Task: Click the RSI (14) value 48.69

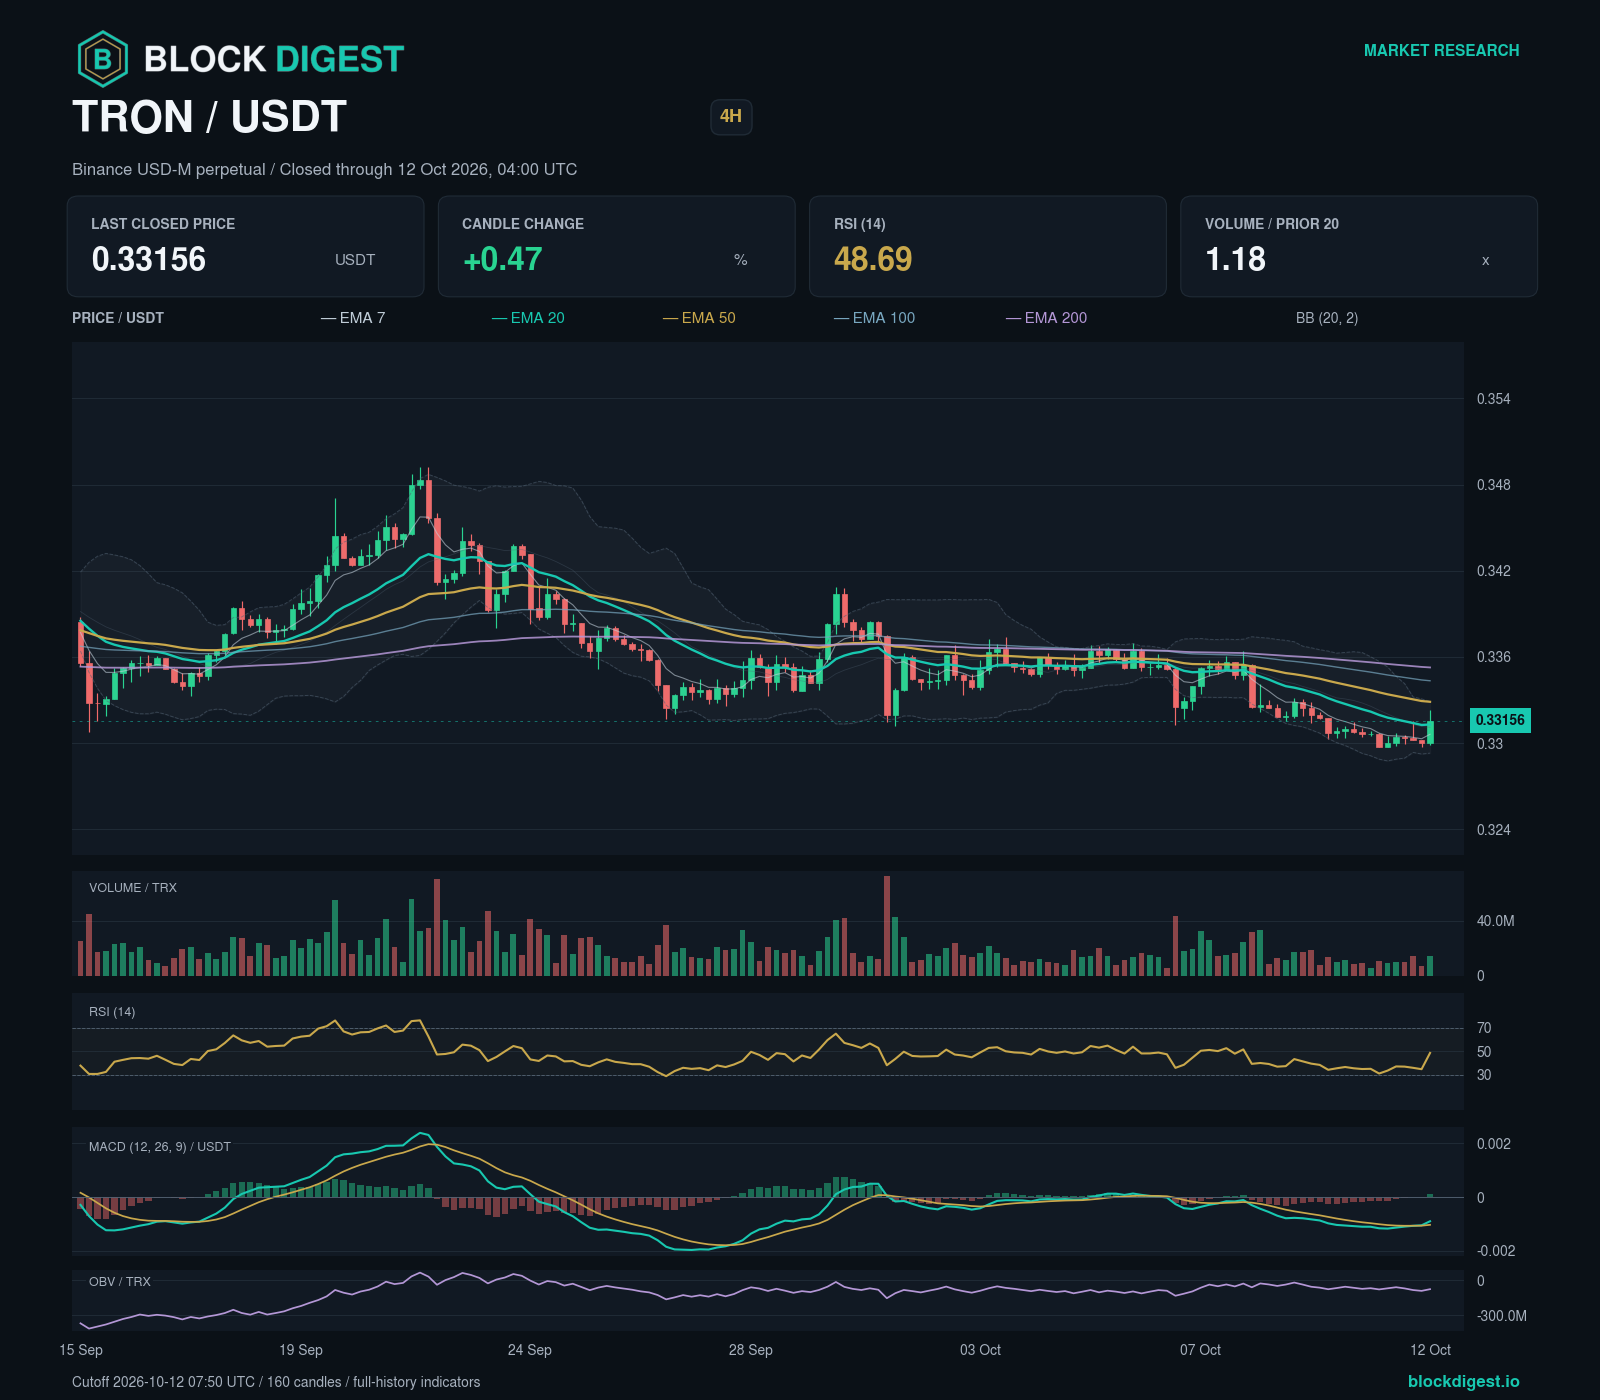Action: click(x=873, y=260)
